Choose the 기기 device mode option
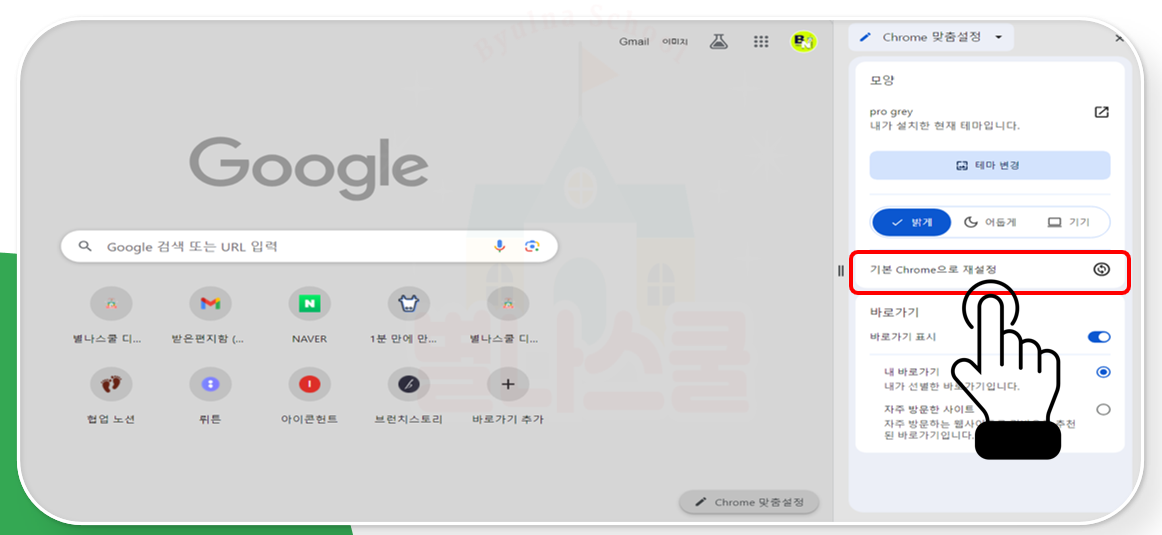 [x=1069, y=222]
